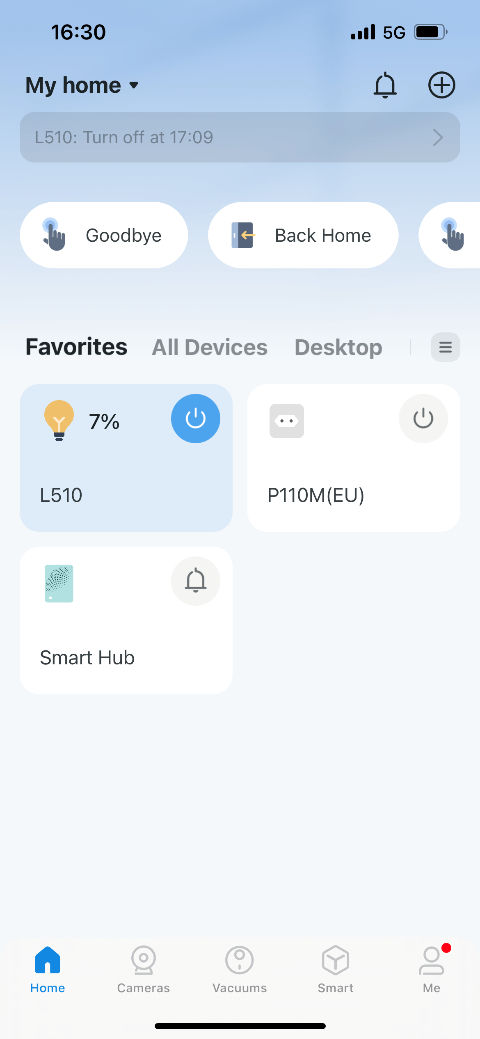Turn off the L510 bulb power

pyautogui.click(x=196, y=419)
